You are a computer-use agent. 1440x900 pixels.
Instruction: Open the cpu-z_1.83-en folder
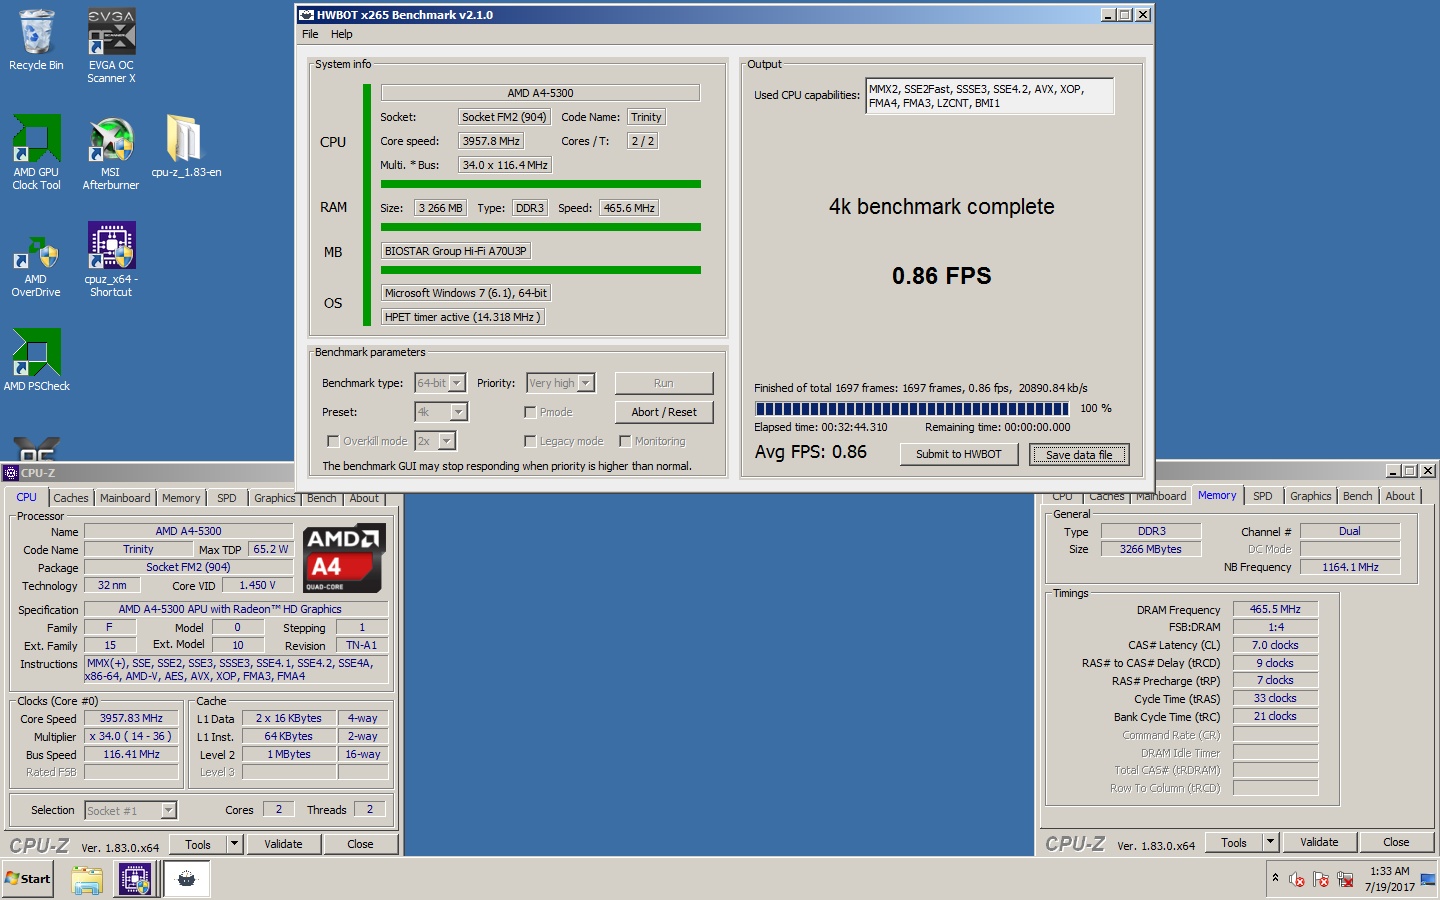tap(186, 146)
